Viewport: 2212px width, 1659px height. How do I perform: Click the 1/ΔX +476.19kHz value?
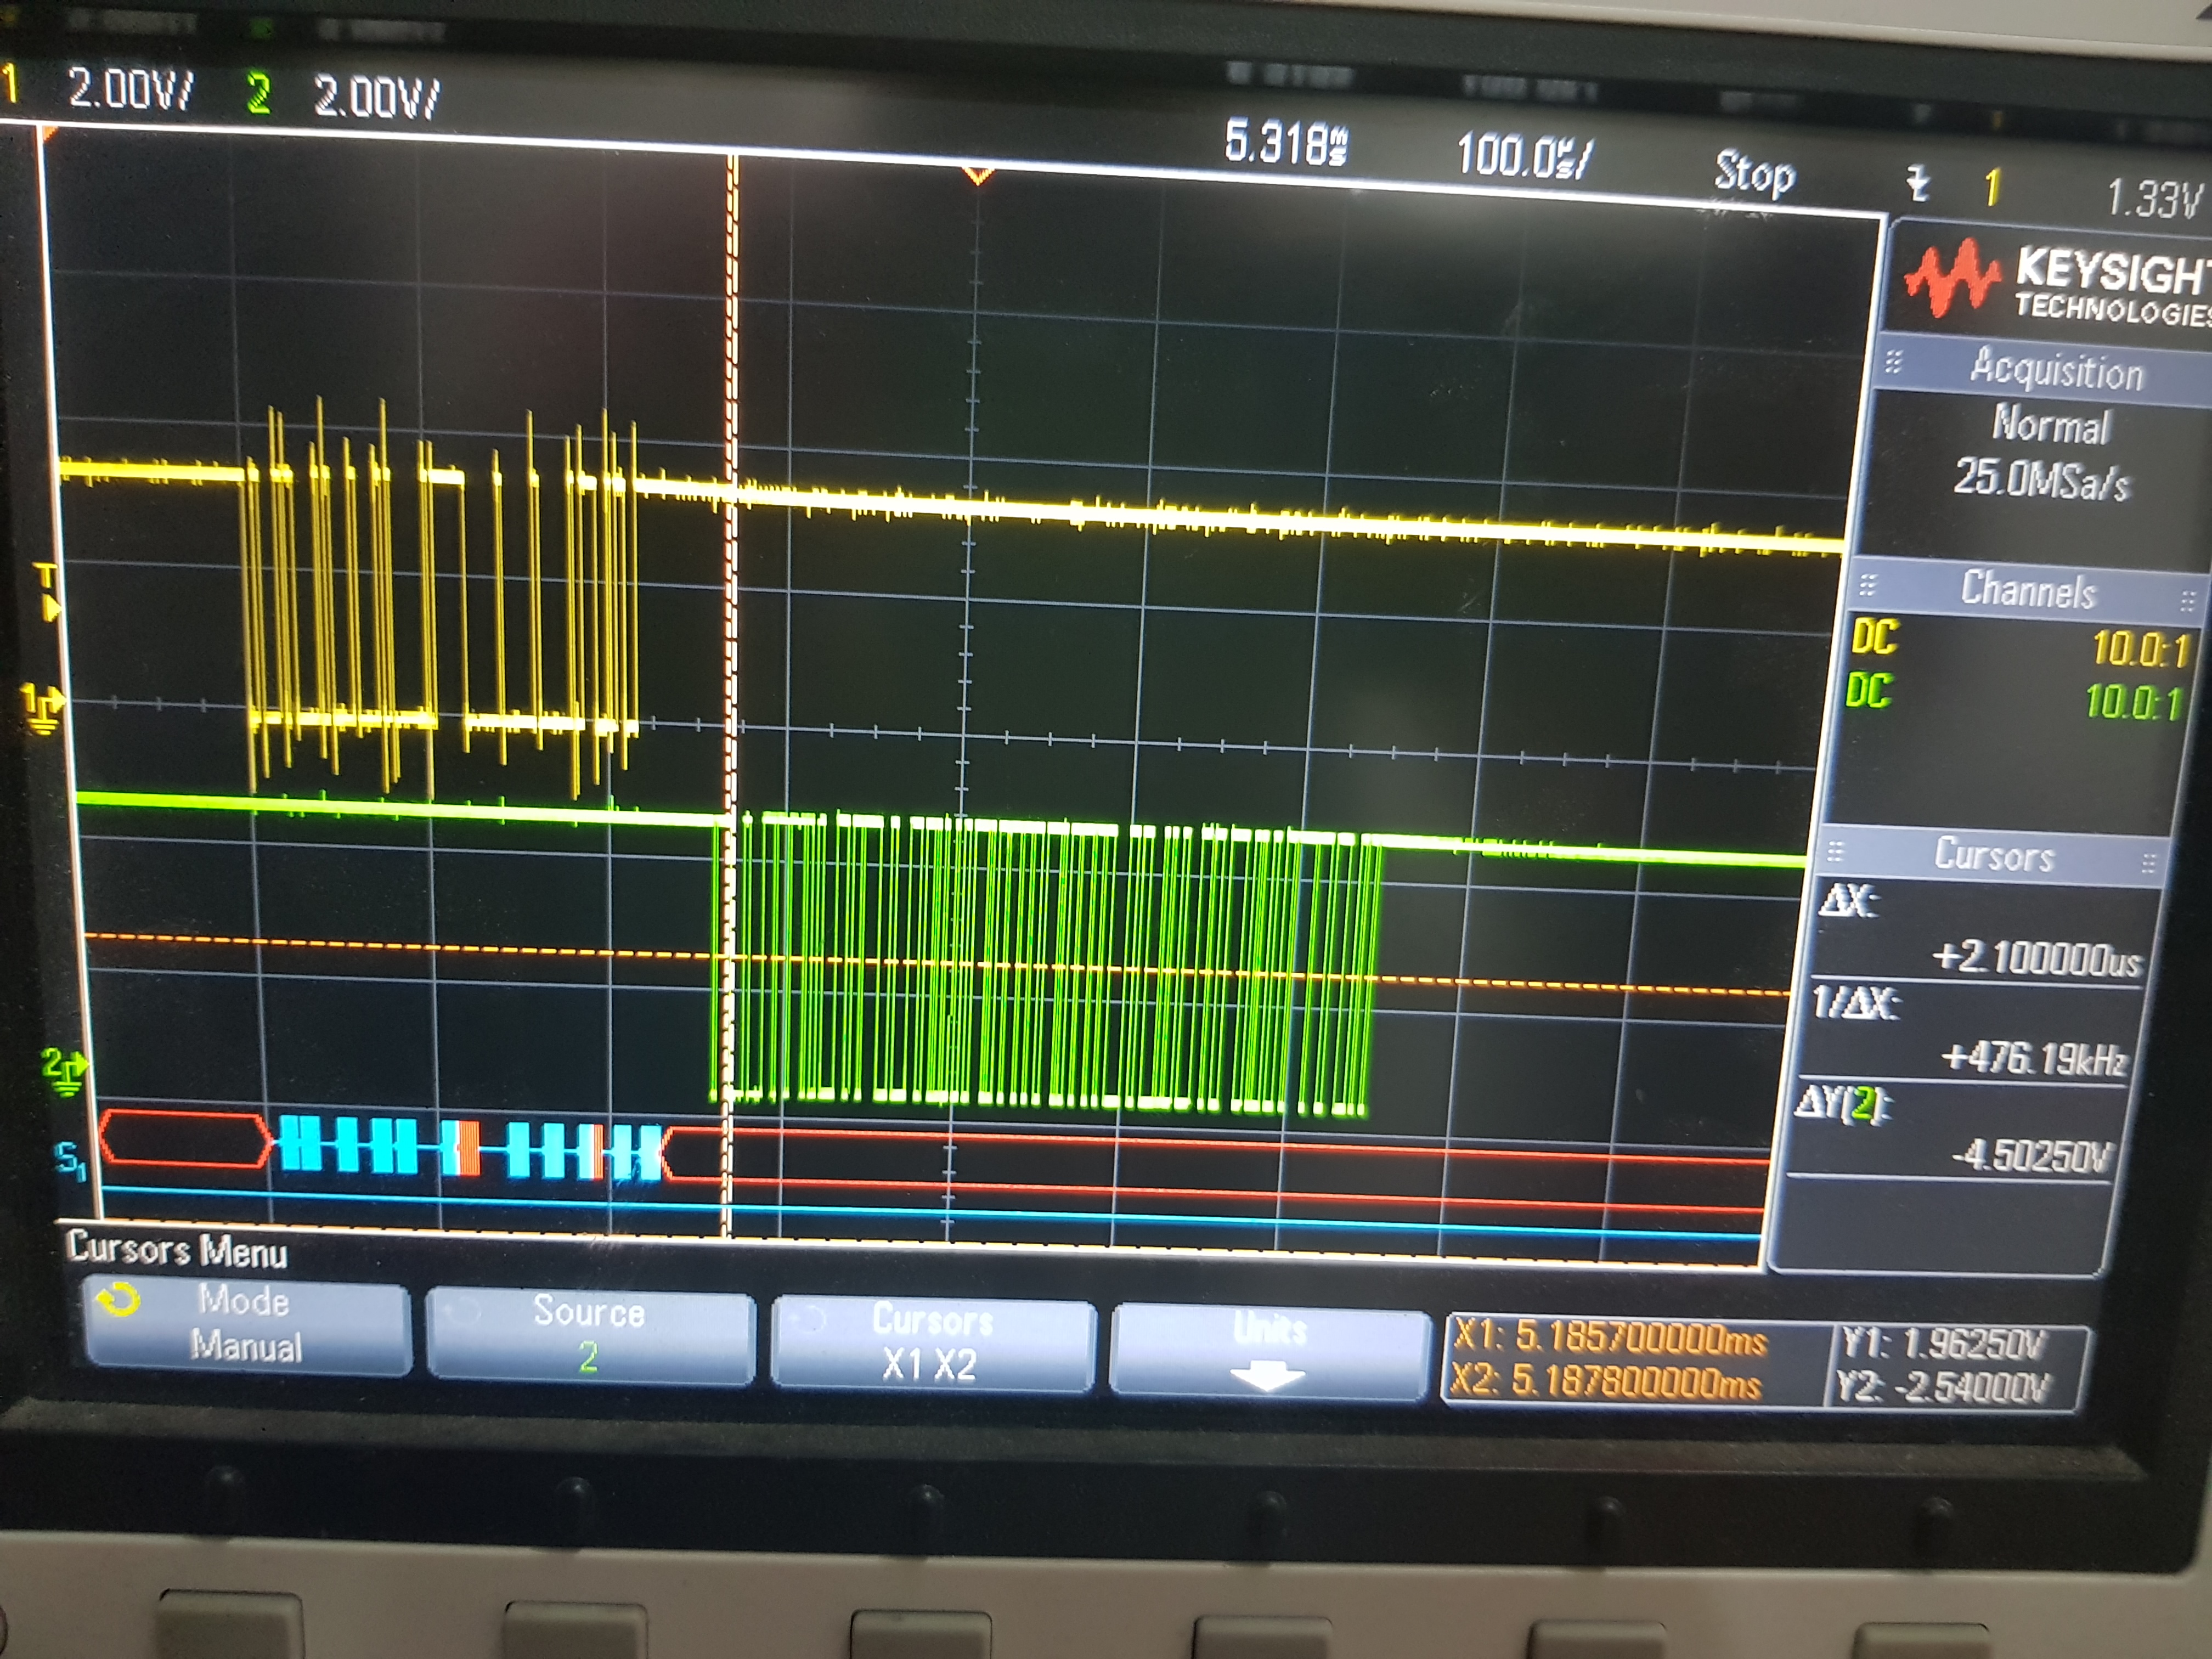coord(2034,1058)
